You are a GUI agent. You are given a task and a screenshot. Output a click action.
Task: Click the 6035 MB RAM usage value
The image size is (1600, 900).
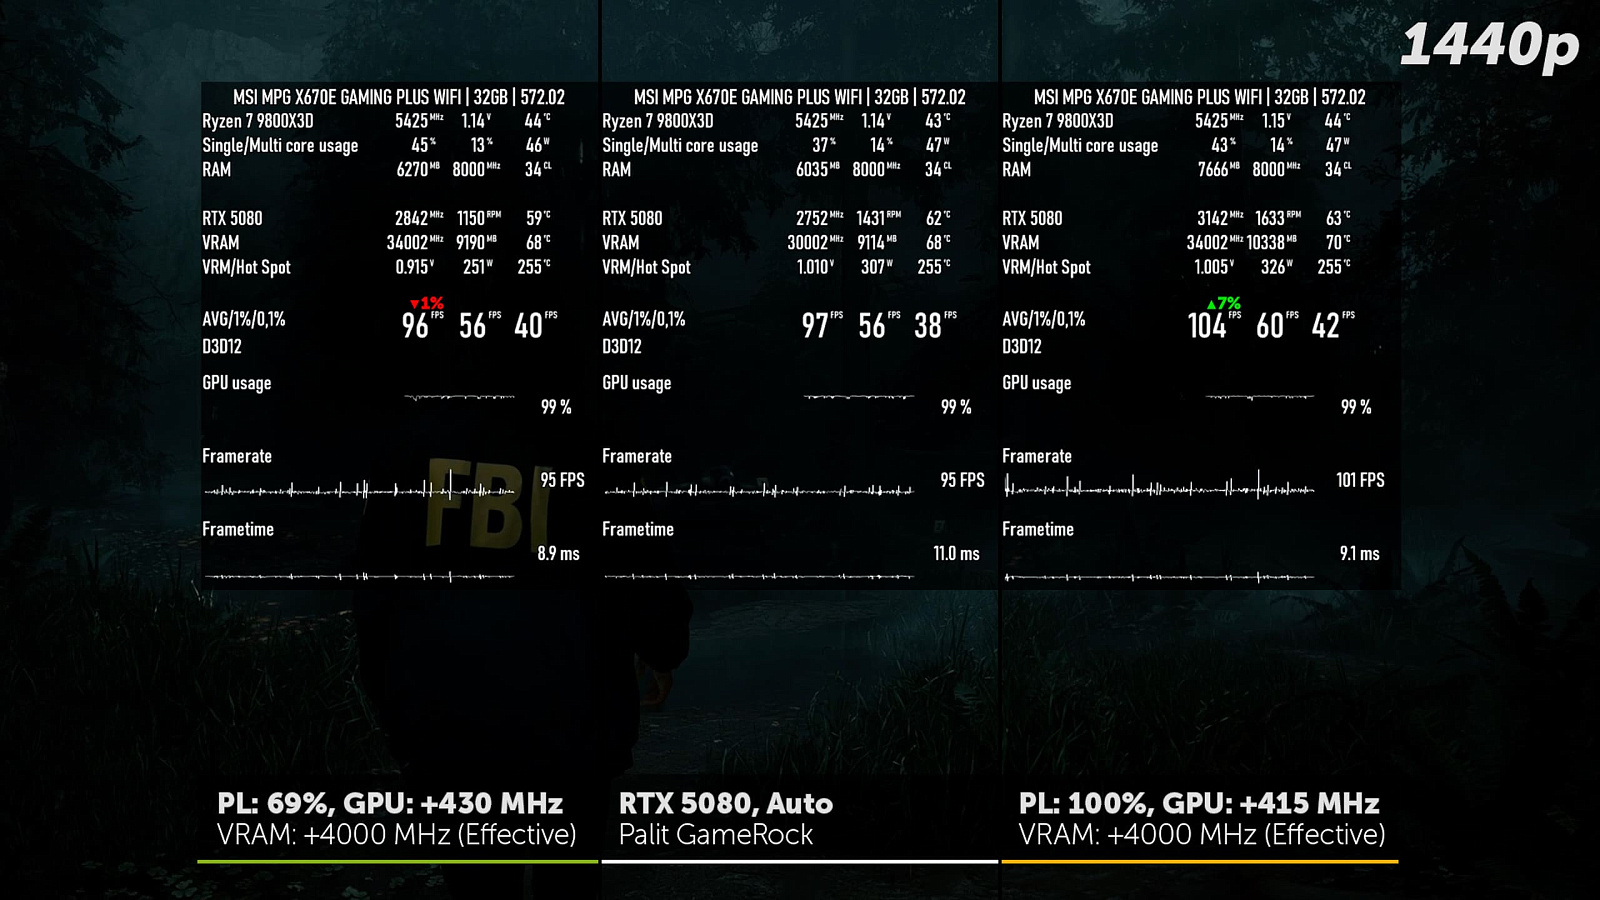818,170
